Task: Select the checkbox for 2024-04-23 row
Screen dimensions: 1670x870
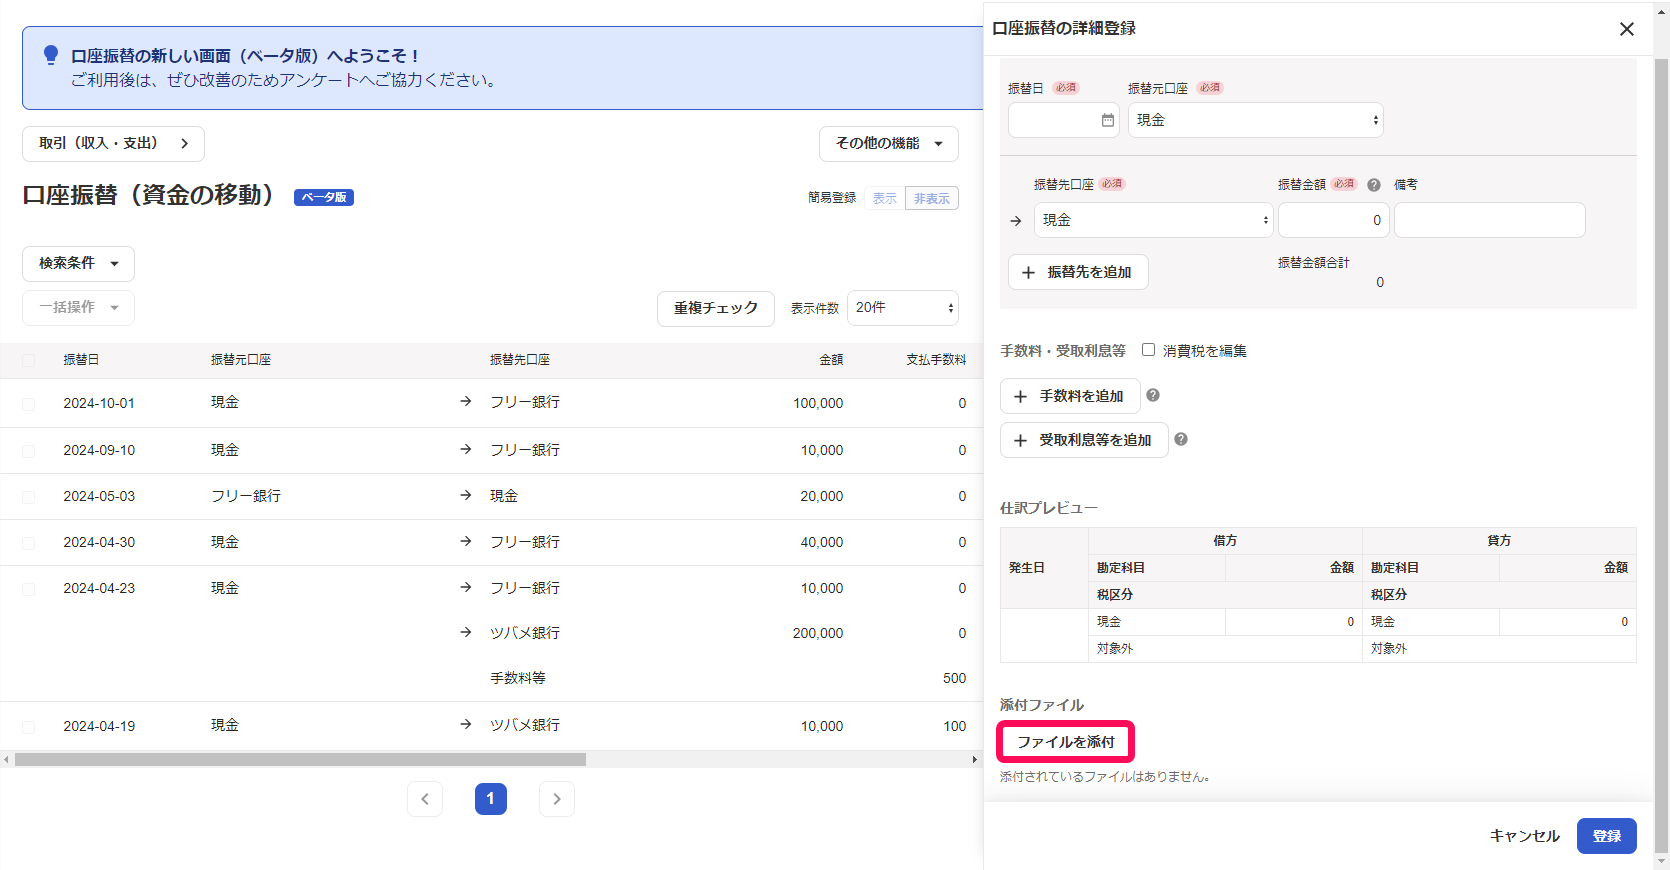Action: point(28,589)
